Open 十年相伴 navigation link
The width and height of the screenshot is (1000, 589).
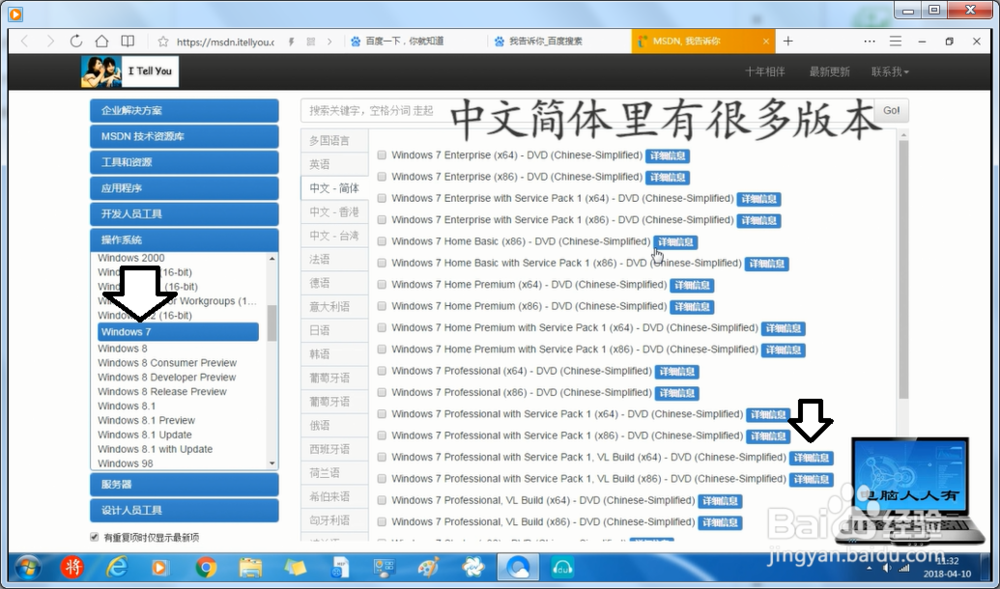(765, 72)
